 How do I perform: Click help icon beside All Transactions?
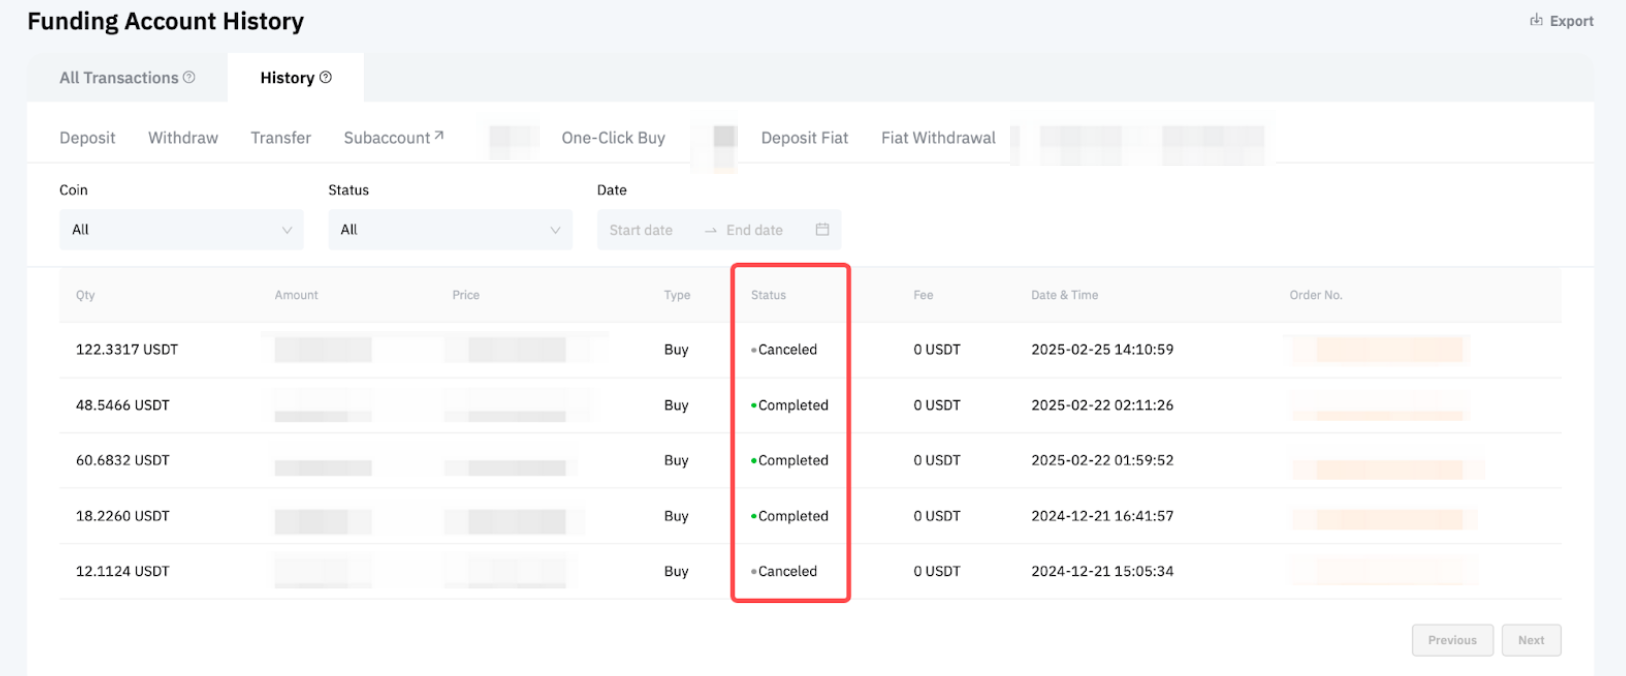point(189,77)
